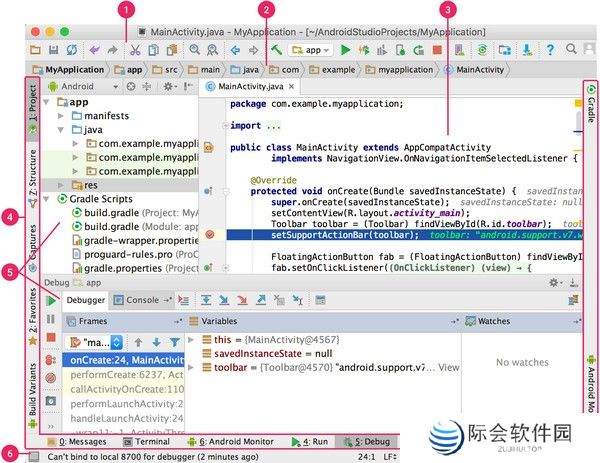Click the navigate Back arrow
Viewport: 600px width, 463px height.
click(x=235, y=50)
